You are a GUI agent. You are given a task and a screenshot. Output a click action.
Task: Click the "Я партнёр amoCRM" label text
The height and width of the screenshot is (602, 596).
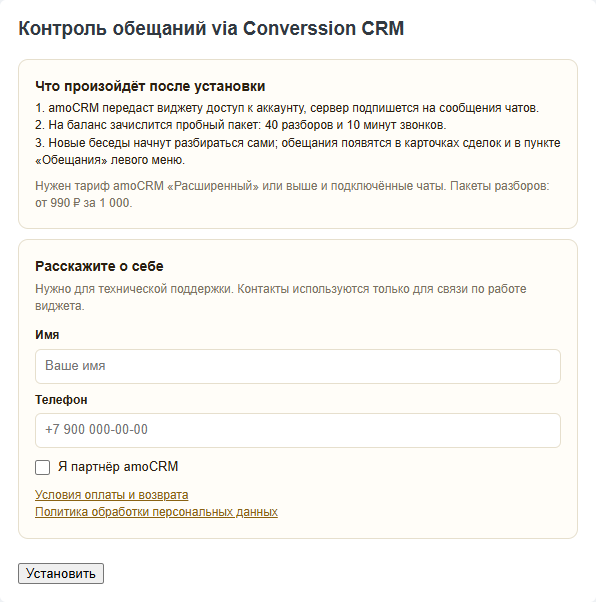coord(118,466)
